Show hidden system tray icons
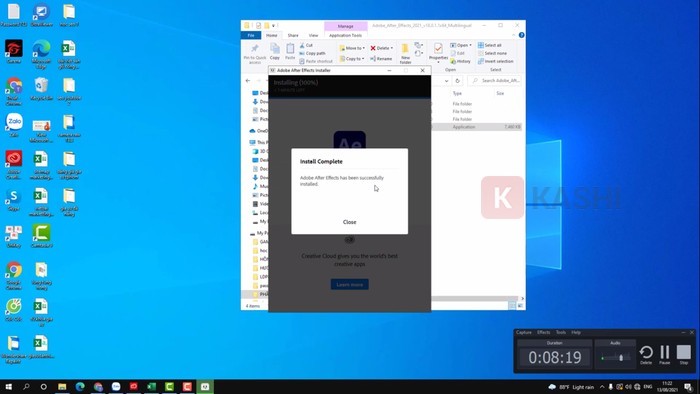 click(x=602, y=386)
